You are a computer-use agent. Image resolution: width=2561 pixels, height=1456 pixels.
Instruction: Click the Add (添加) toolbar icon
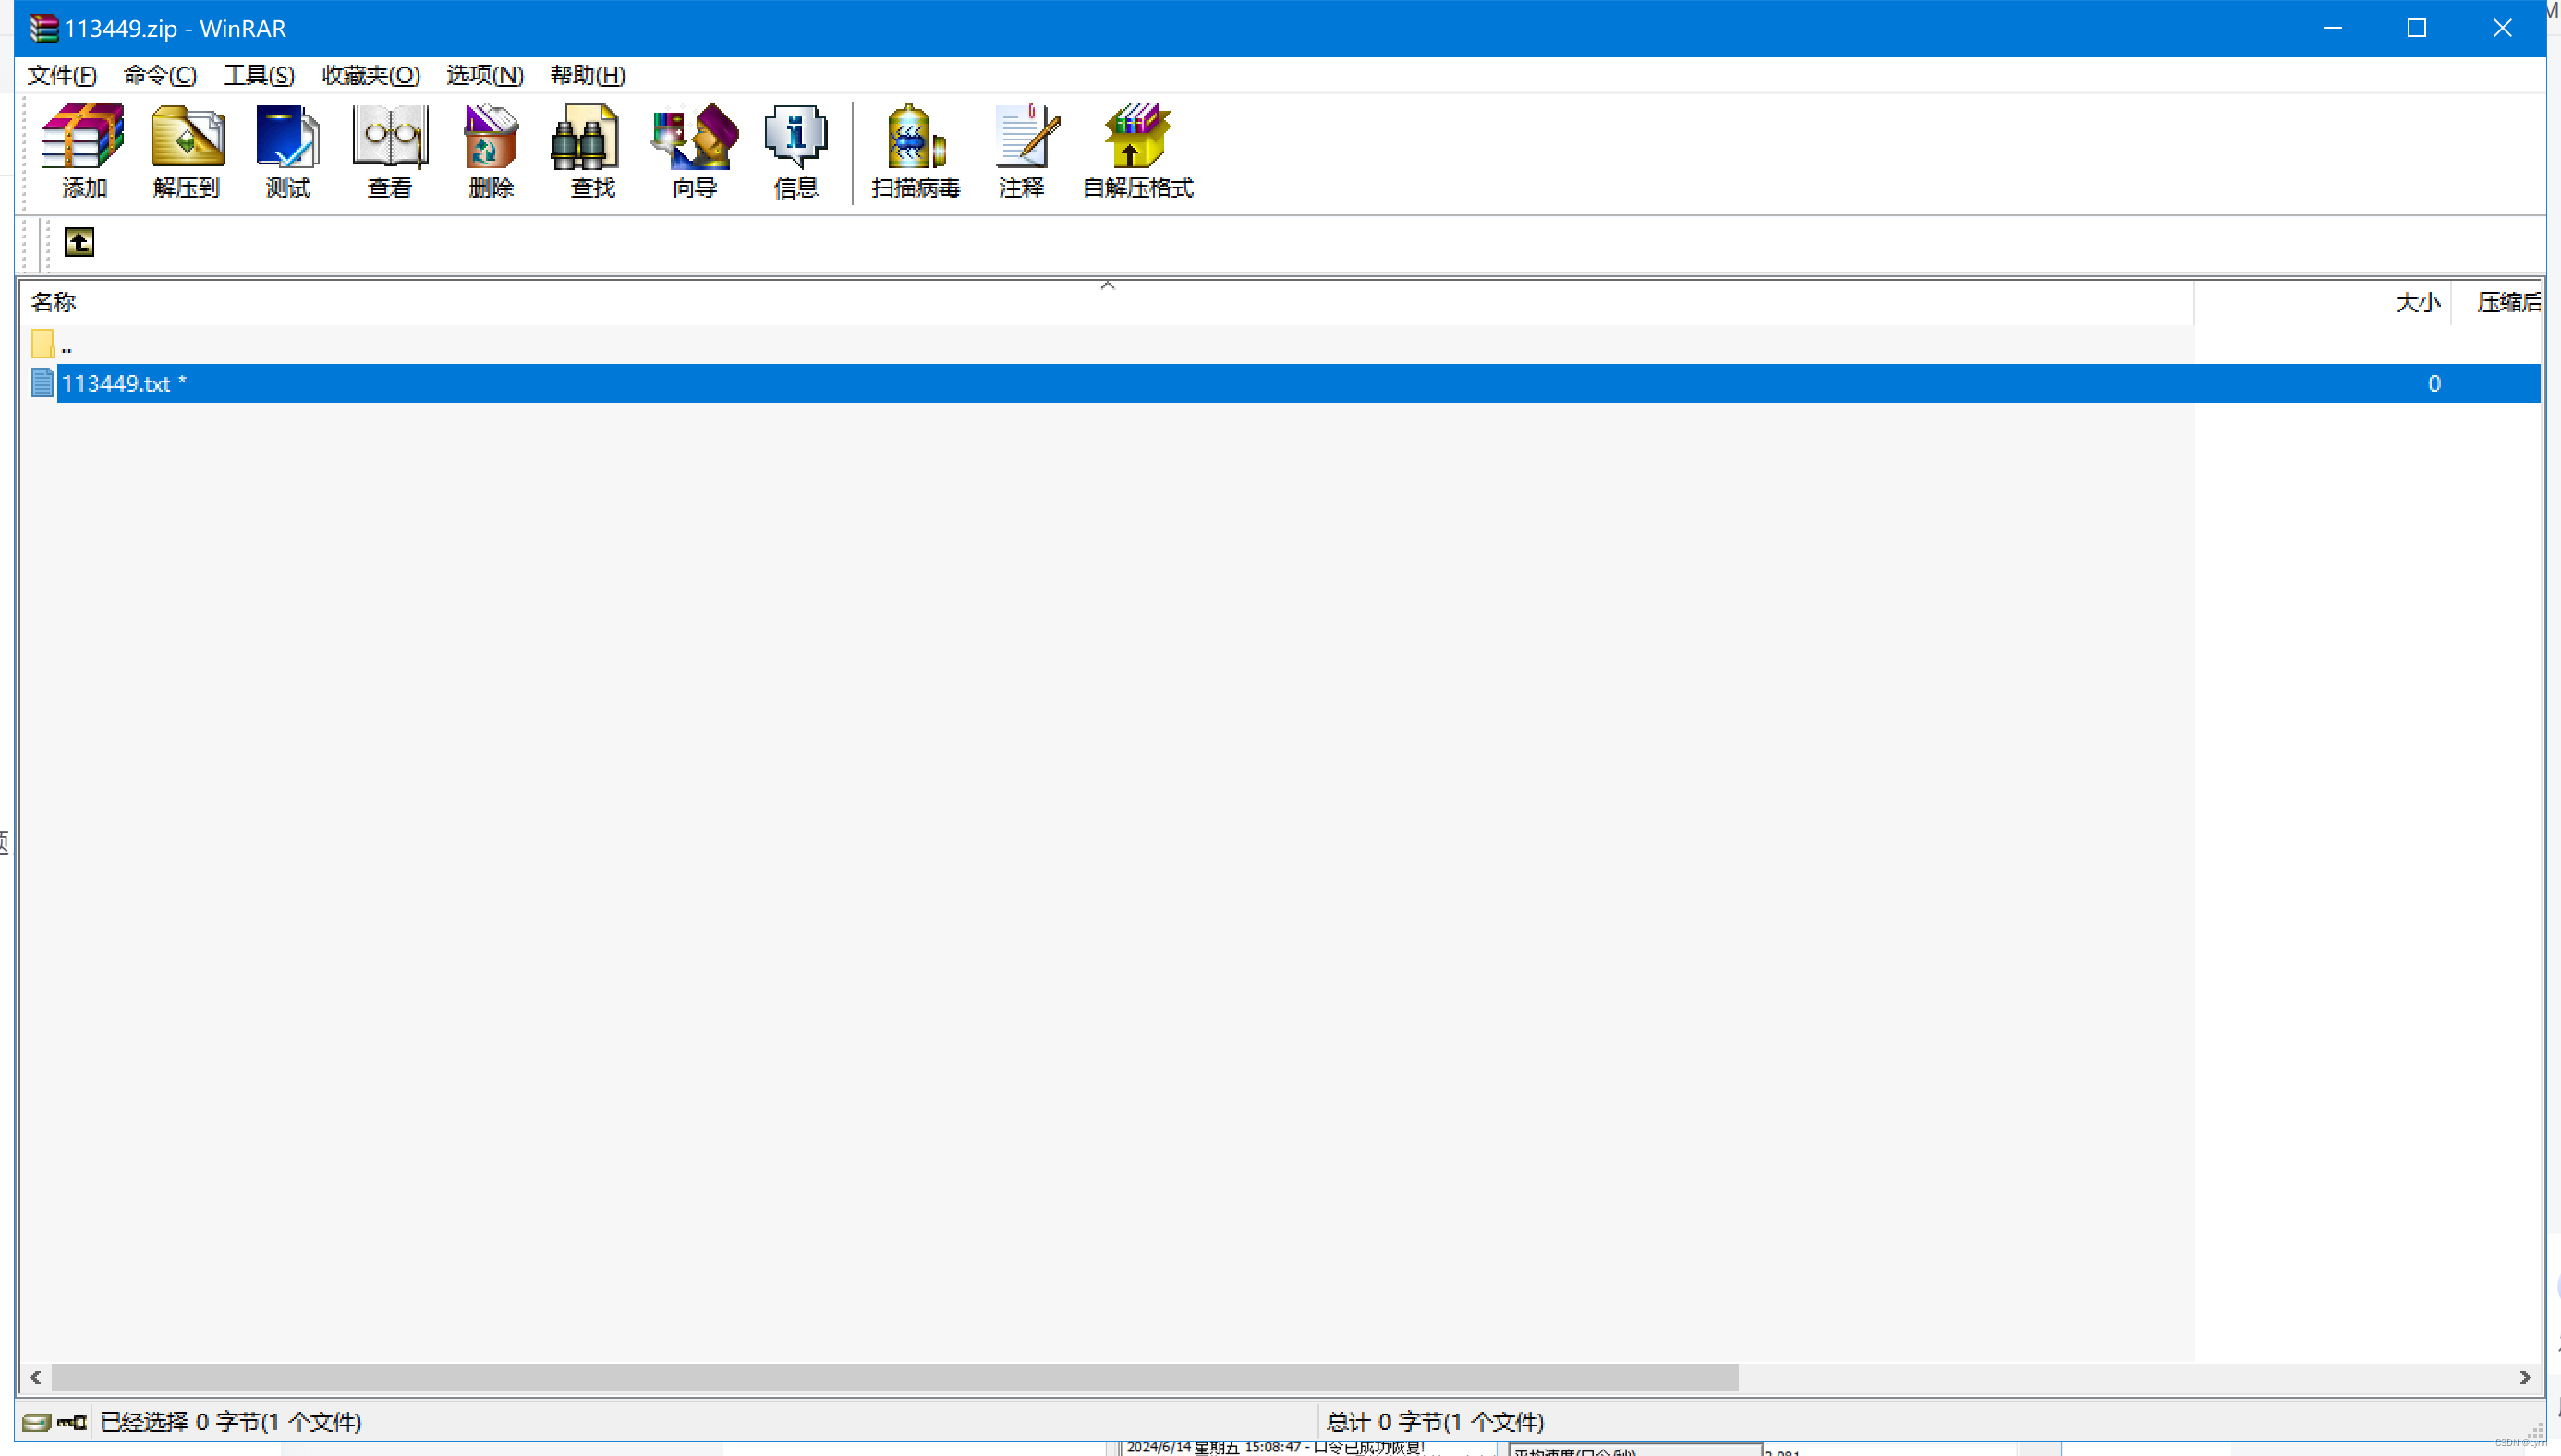point(83,151)
